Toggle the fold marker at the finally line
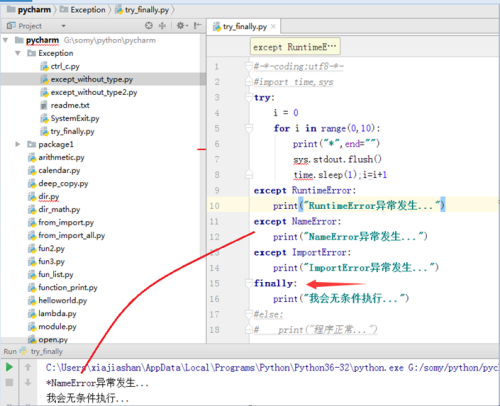Image resolution: width=500 pixels, height=406 pixels. click(x=249, y=283)
